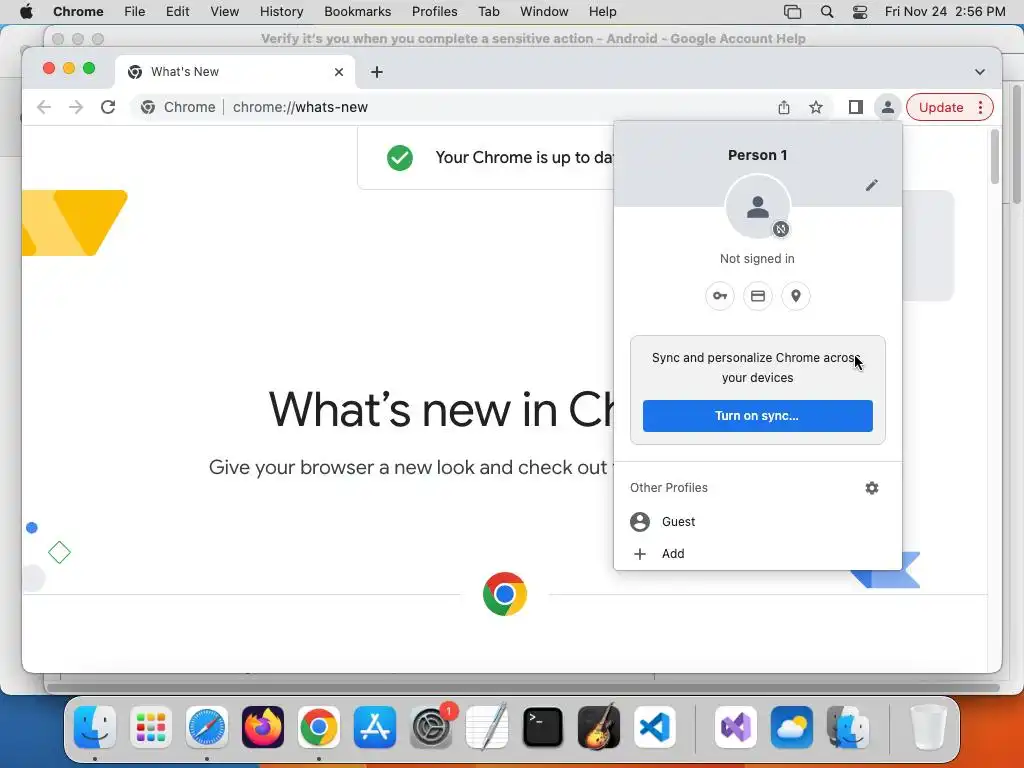Launch Firefox from the dock
This screenshot has height=768, width=1024.
[x=263, y=727]
